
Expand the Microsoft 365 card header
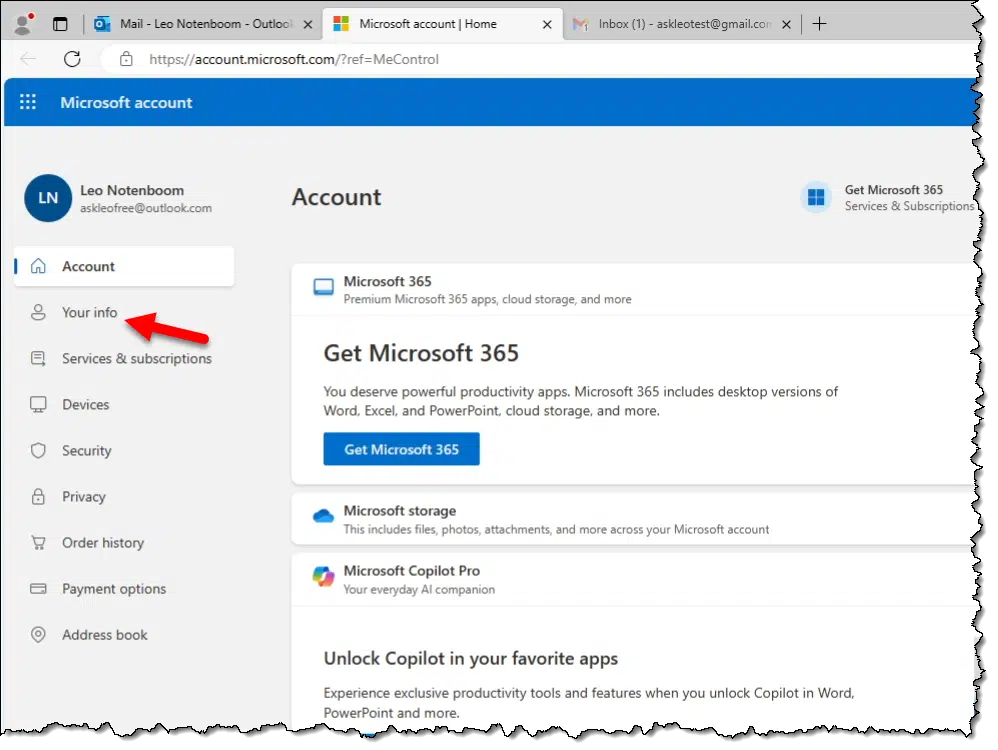coord(633,290)
